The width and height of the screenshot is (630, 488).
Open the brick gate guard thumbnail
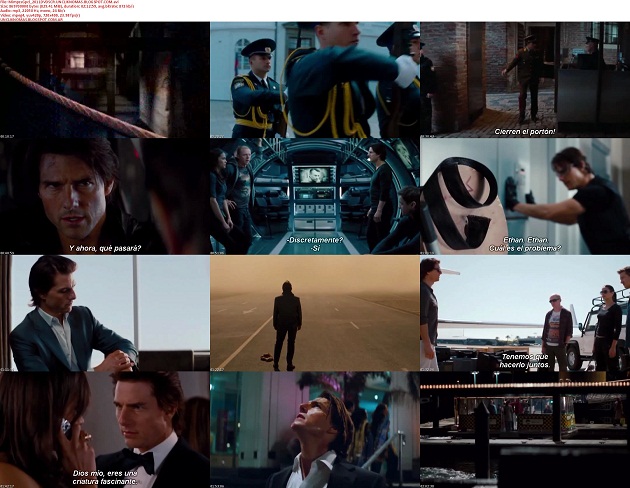click(x=525, y=80)
